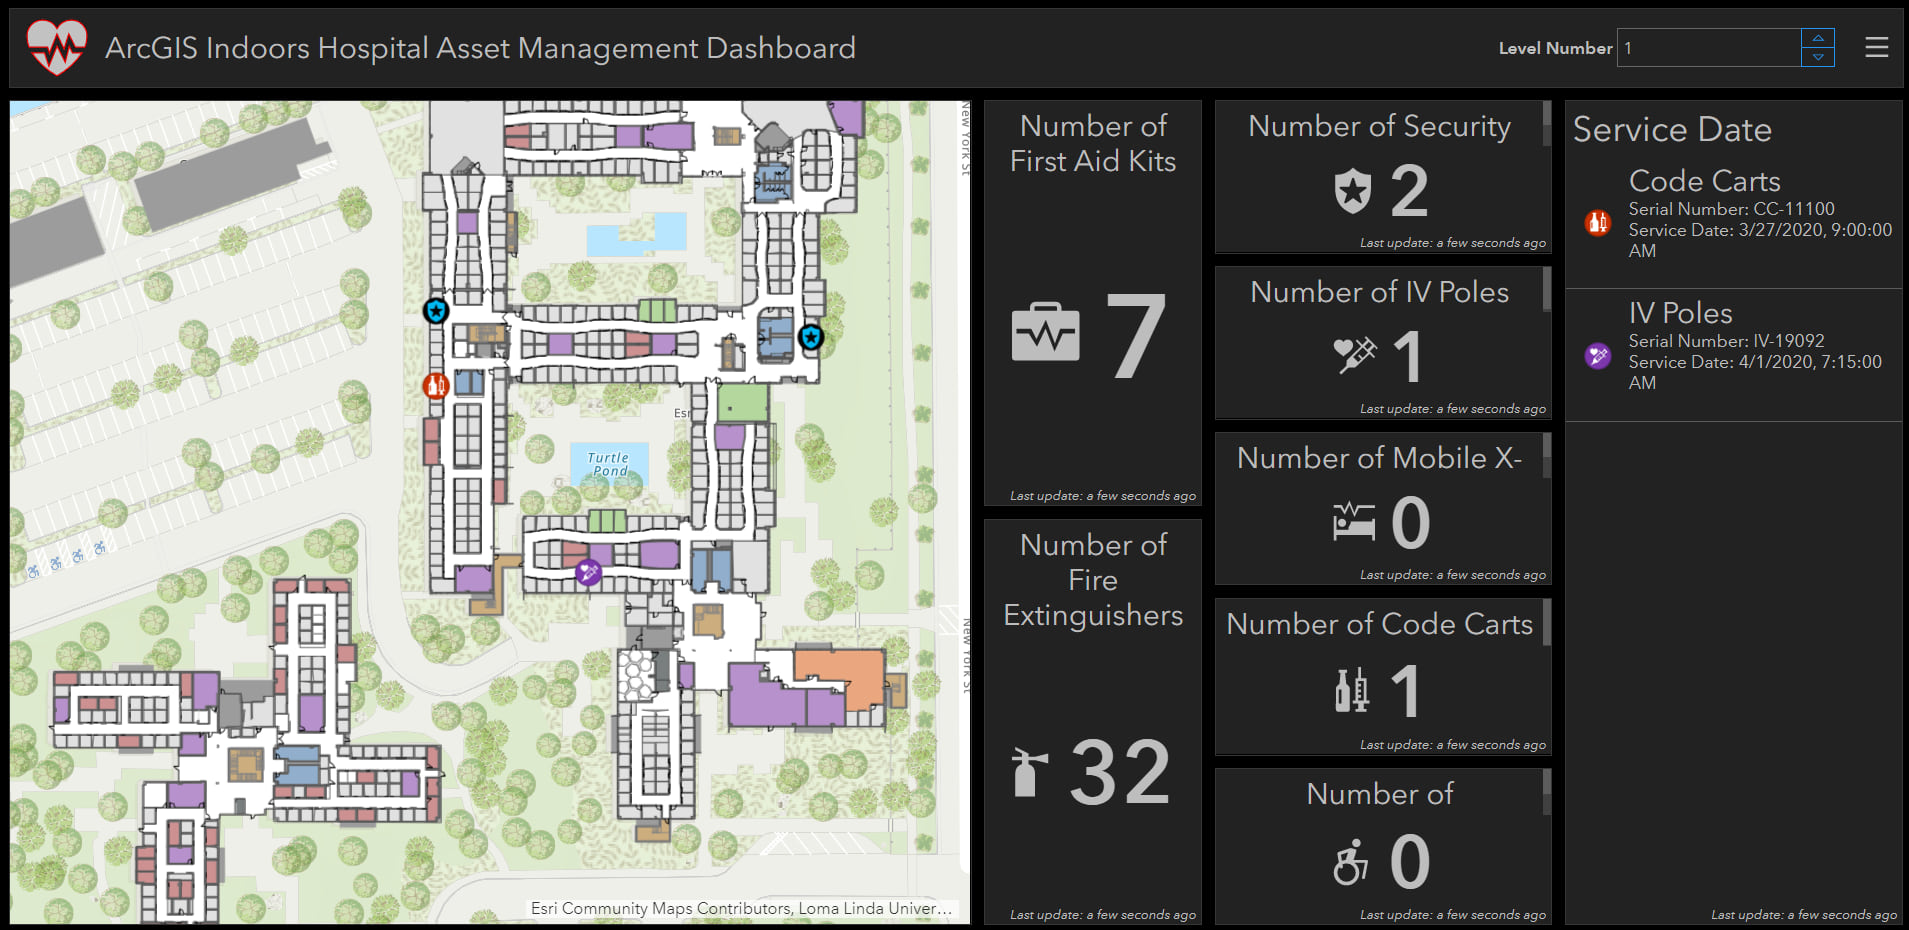Click the Number of Security panel scrollbar
The height and width of the screenshot is (930, 1909).
coord(1547,123)
